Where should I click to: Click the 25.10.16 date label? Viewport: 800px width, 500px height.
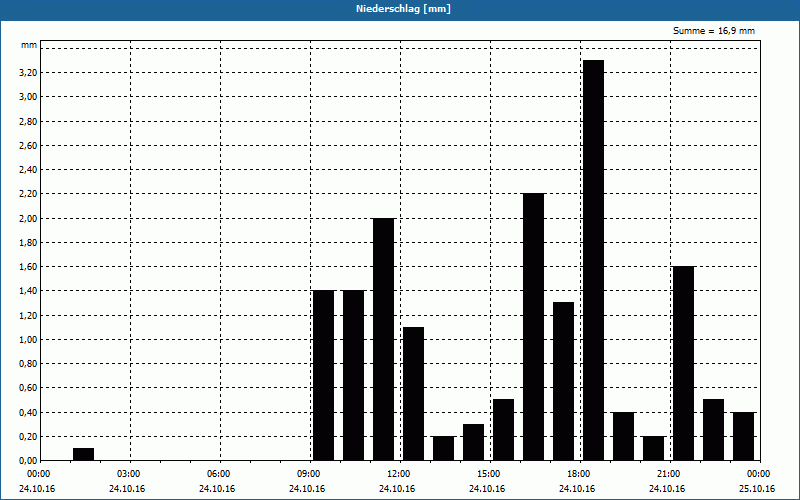coord(757,489)
